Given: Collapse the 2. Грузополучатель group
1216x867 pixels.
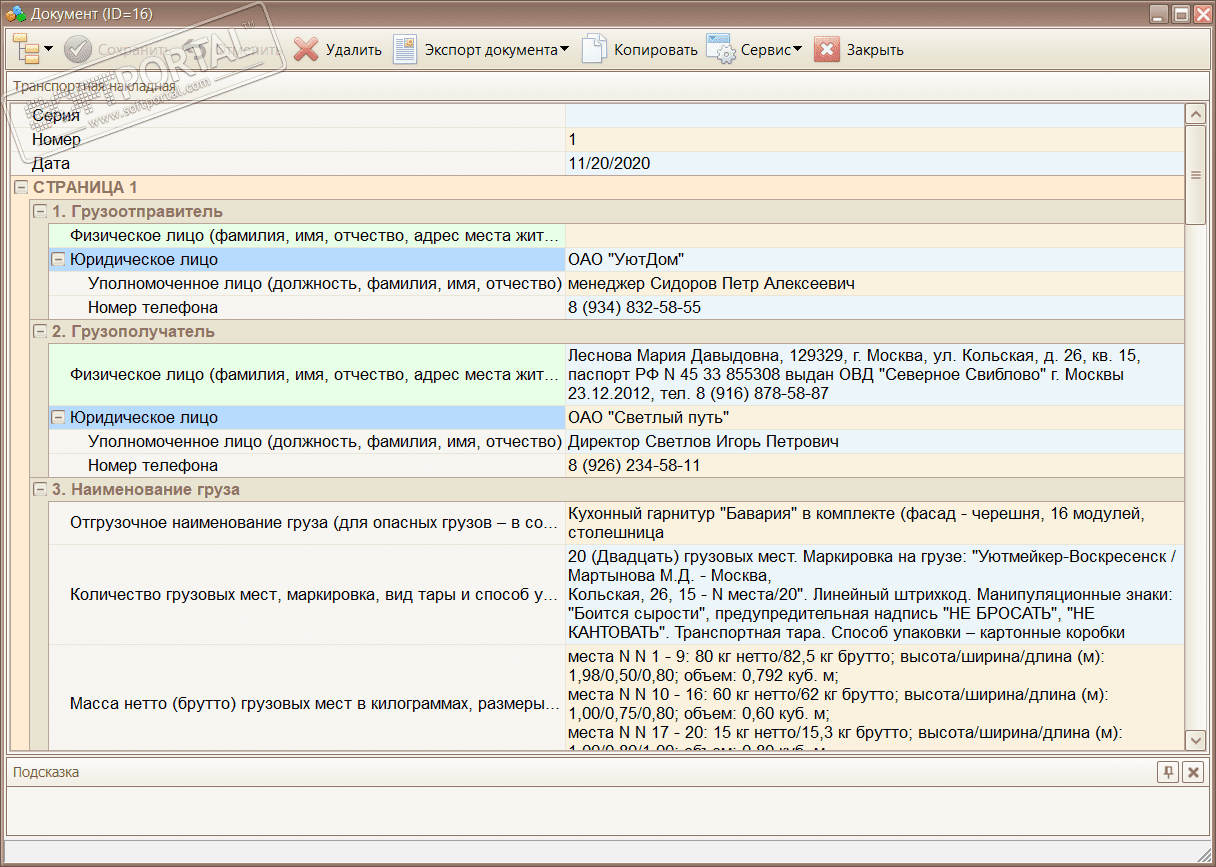Looking at the screenshot, I should [39, 331].
